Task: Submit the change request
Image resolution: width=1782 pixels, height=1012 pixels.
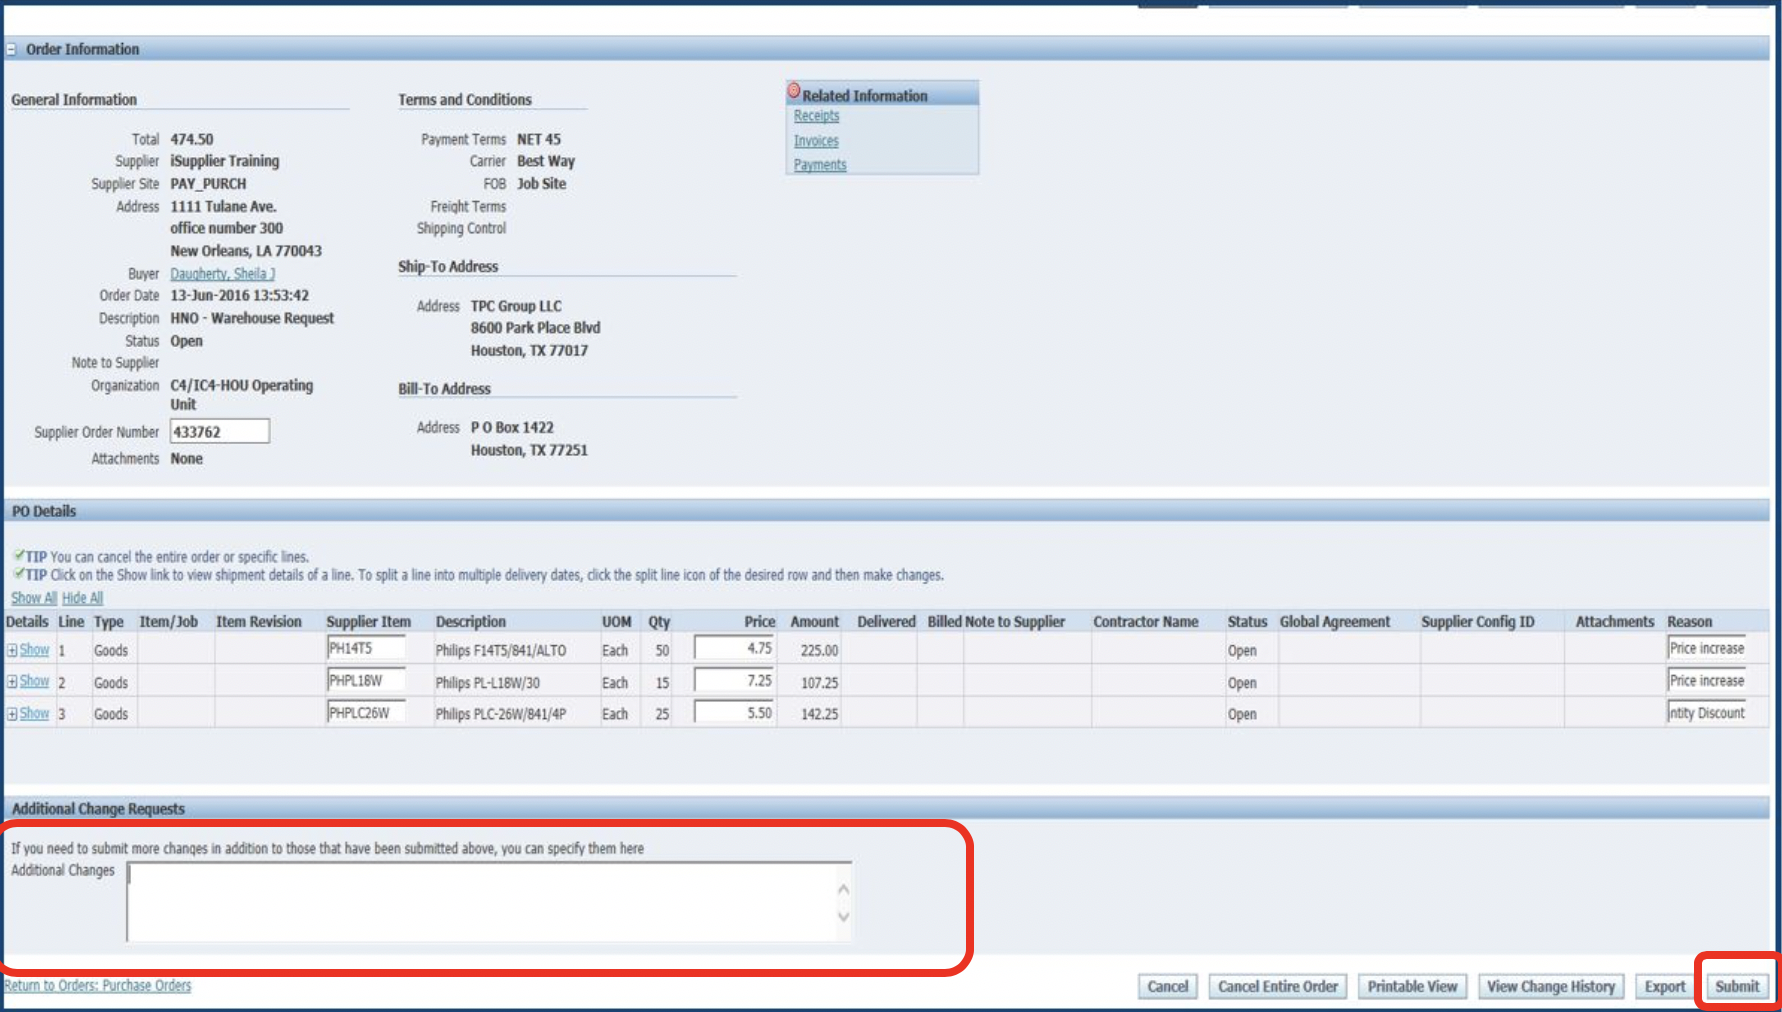Action: click(1737, 987)
